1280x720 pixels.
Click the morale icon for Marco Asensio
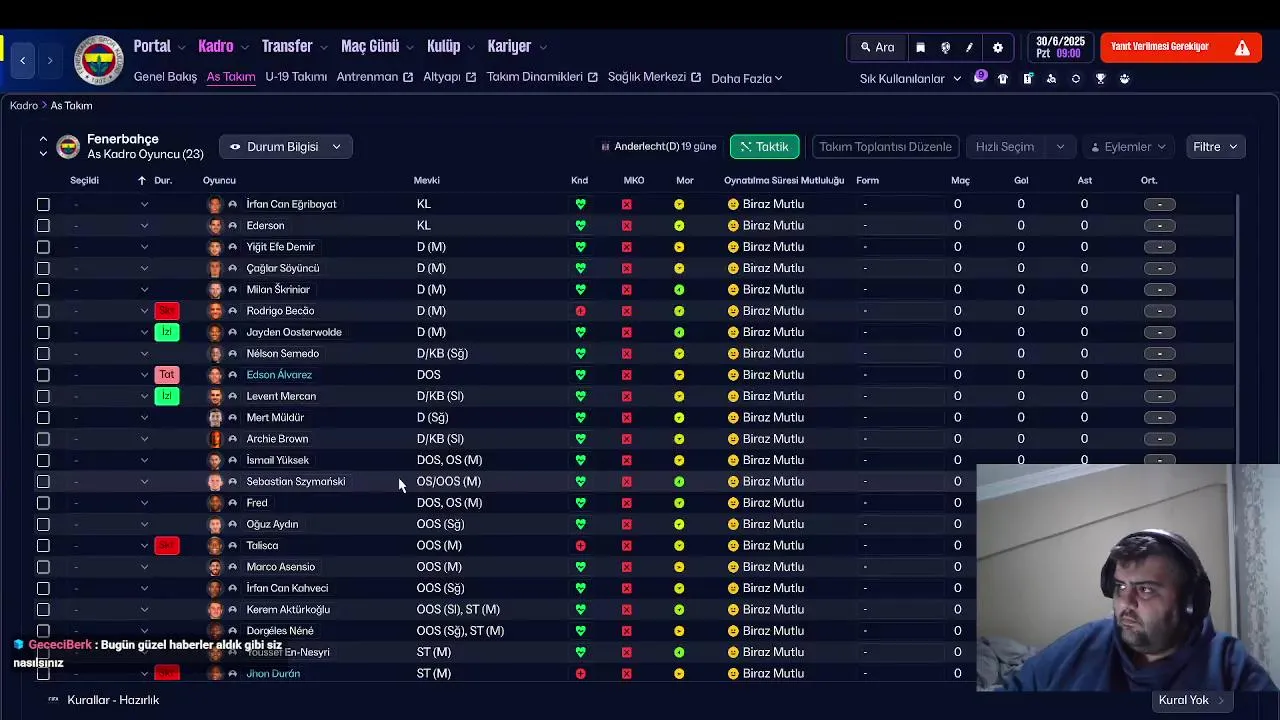pos(679,567)
